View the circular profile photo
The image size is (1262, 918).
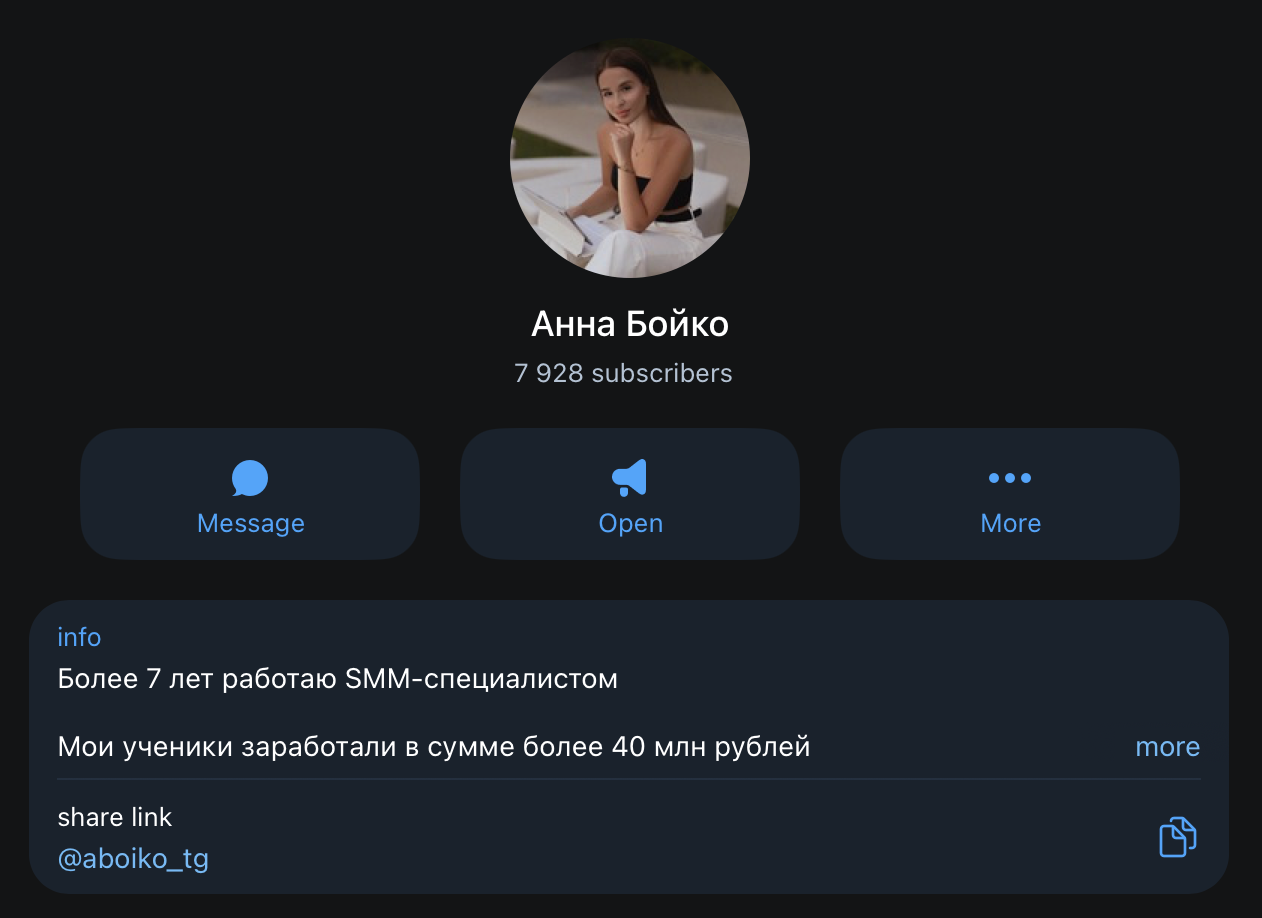pyautogui.click(x=630, y=158)
